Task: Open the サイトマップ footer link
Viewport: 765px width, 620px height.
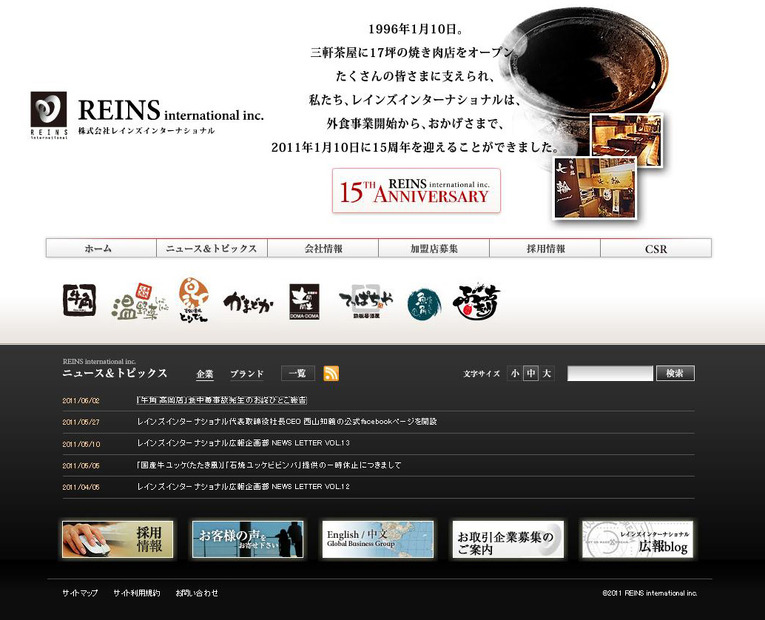Action: pyautogui.click(x=80, y=593)
